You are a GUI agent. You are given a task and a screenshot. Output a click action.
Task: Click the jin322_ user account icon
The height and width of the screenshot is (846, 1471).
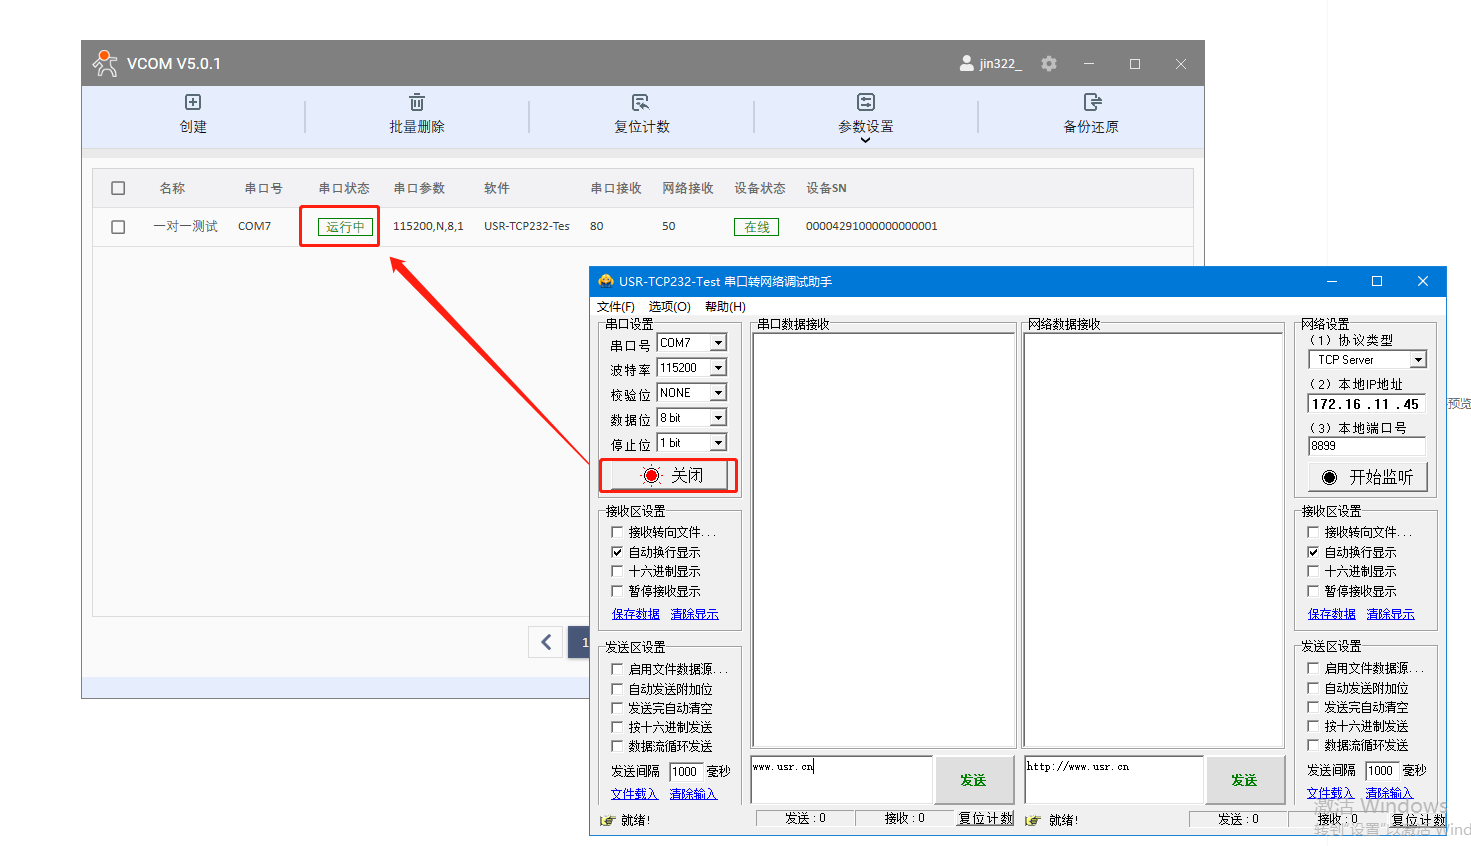pos(966,64)
